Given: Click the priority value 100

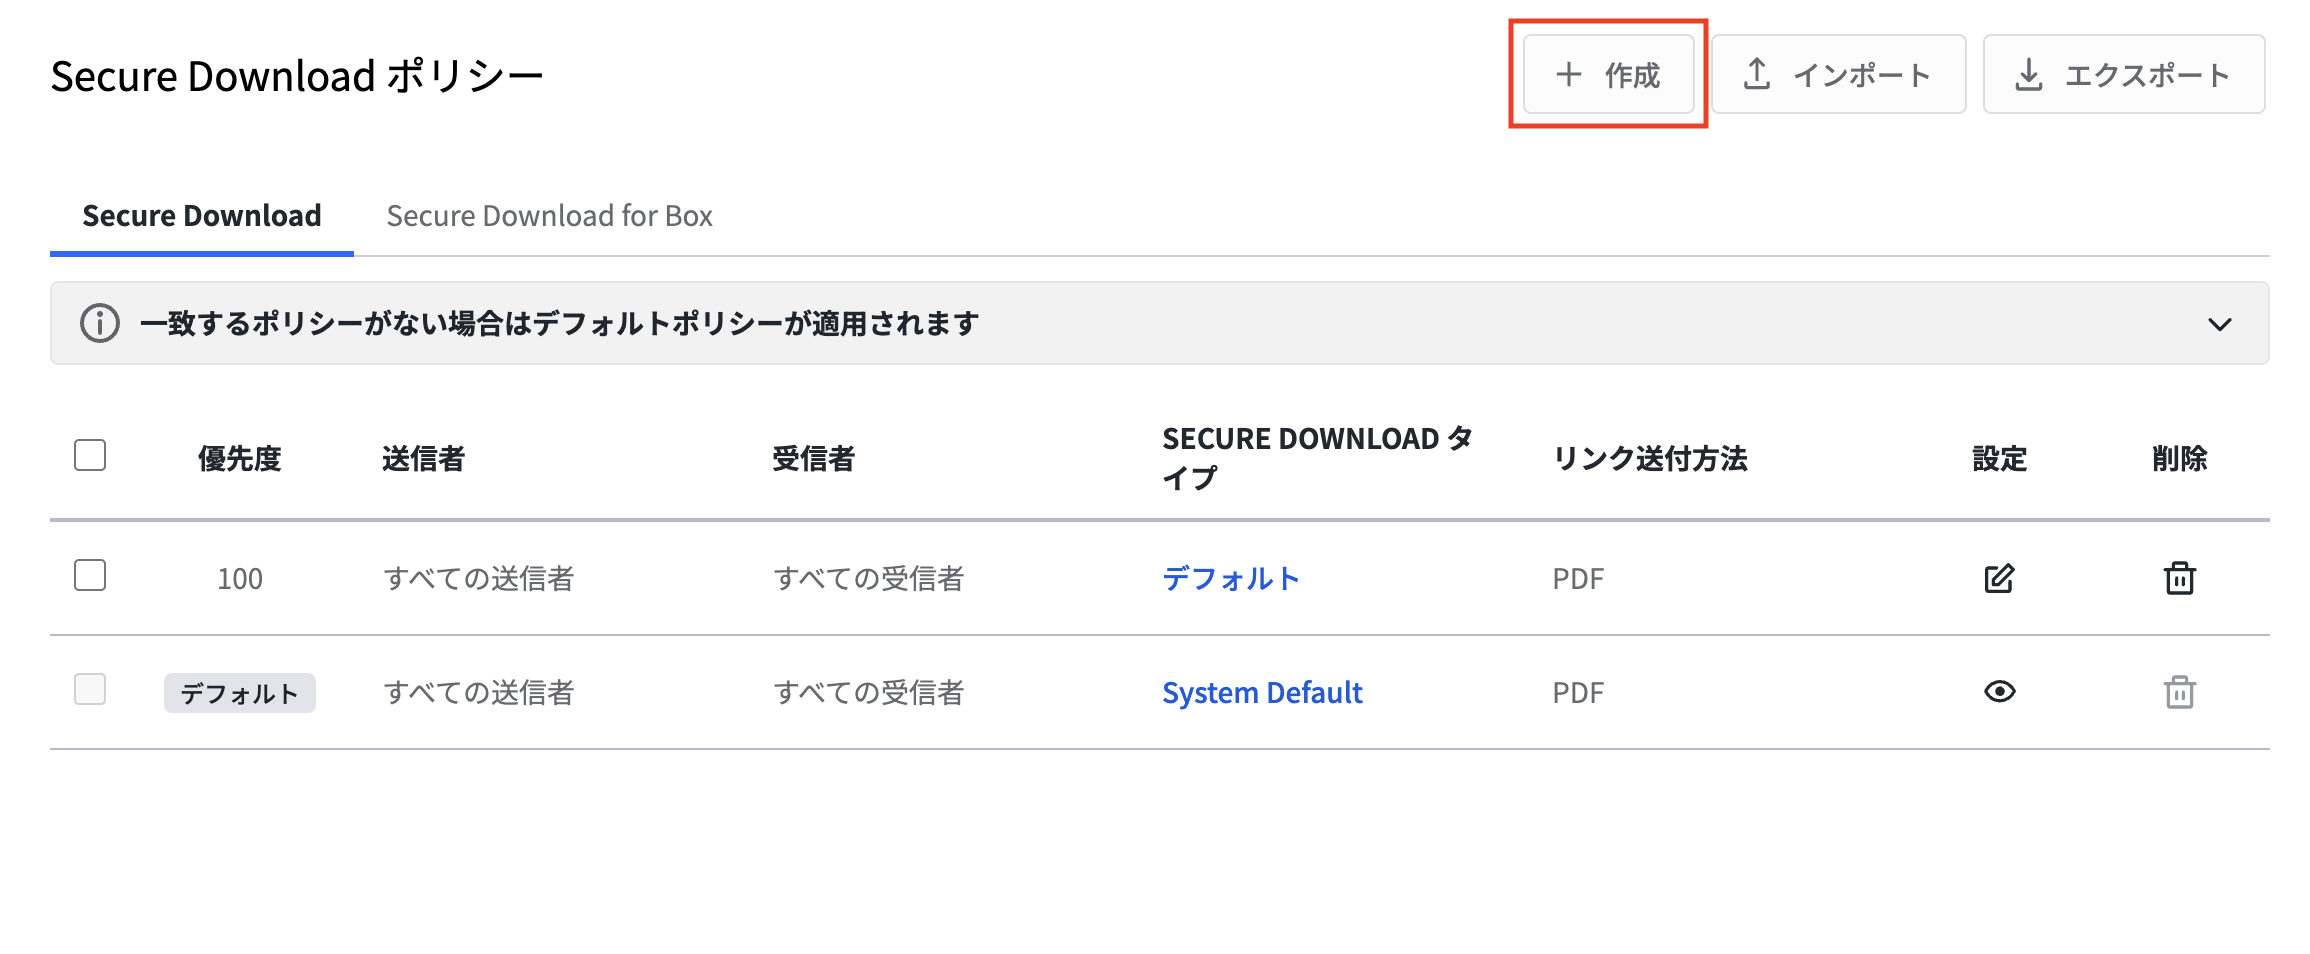Looking at the screenshot, I should [240, 579].
